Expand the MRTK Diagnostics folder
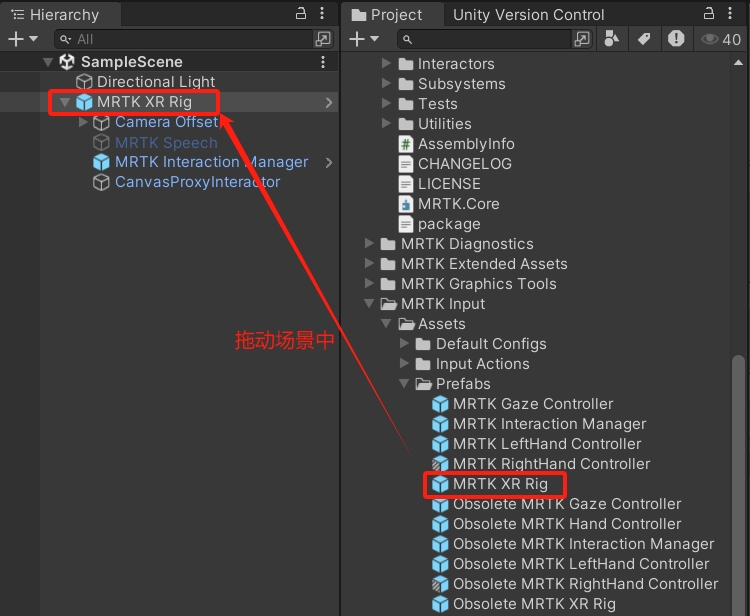Viewport: 750px width, 616px height. (x=370, y=244)
